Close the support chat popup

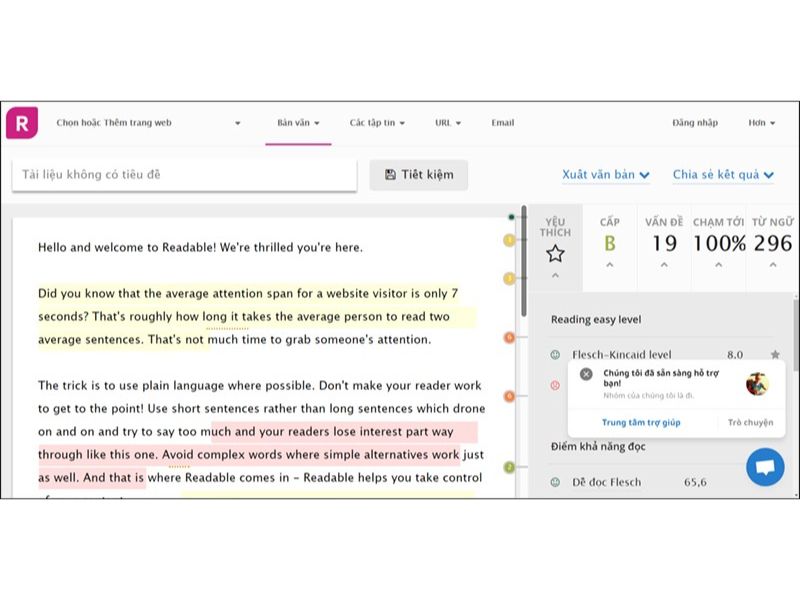(586, 374)
